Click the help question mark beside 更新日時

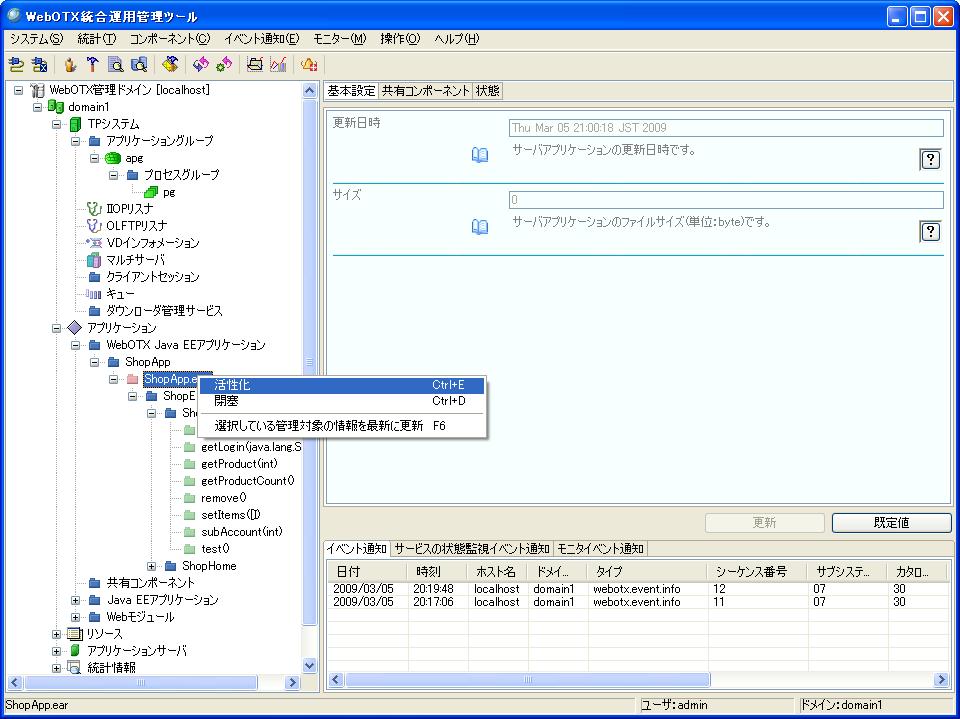point(930,160)
